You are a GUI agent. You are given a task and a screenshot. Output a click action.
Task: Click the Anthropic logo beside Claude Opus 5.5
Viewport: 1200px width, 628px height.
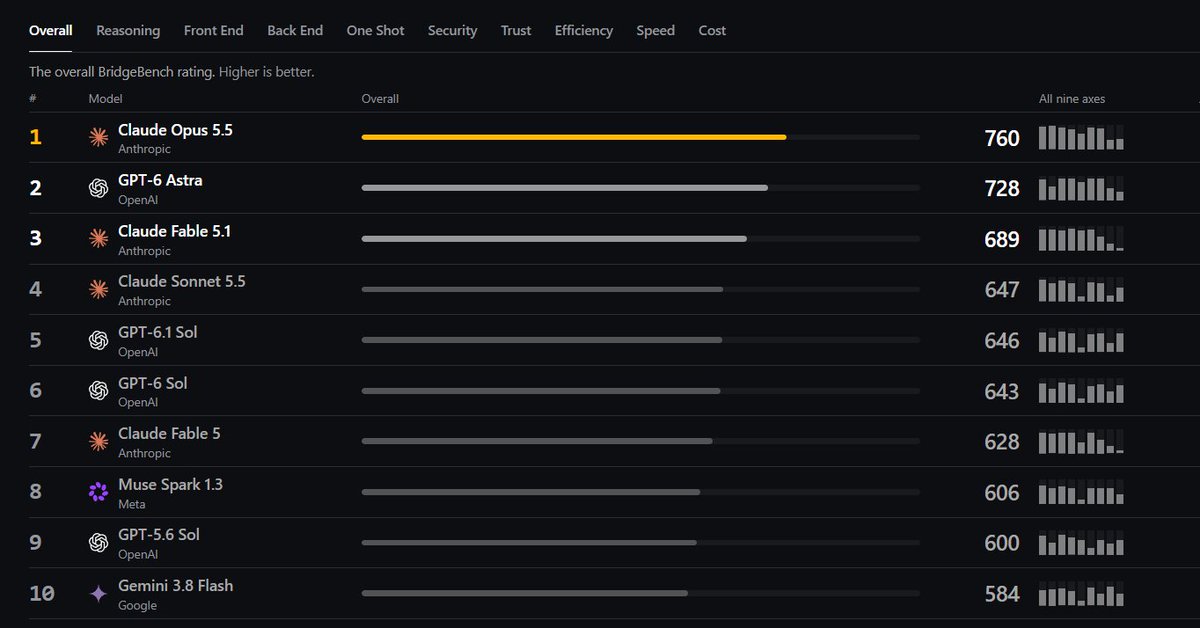pyautogui.click(x=98, y=137)
